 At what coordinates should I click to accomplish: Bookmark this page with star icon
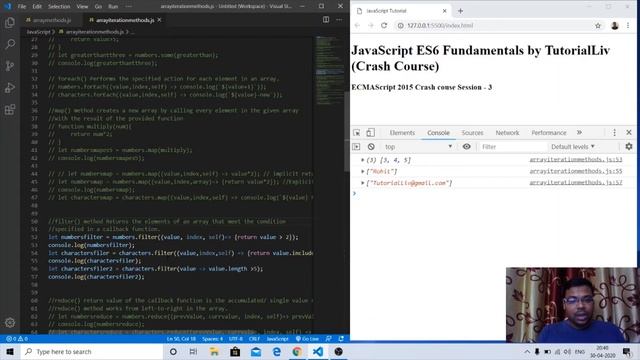tap(598, 25)
